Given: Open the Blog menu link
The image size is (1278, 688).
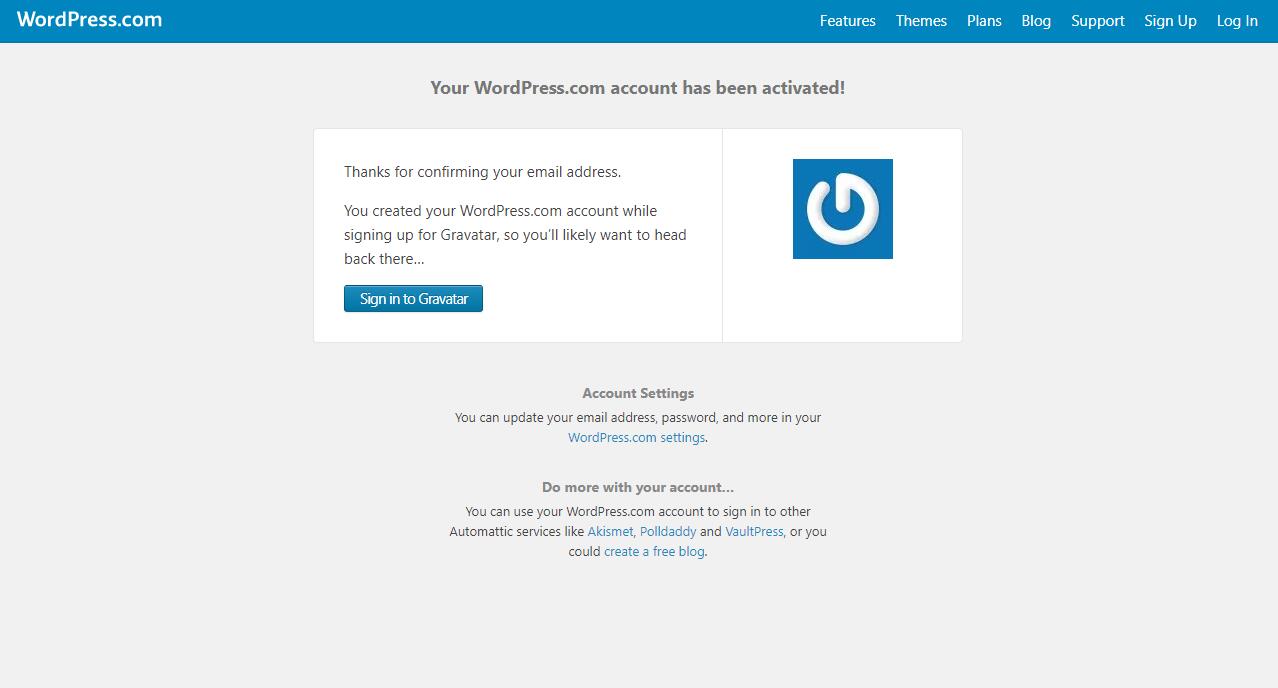Looking at the screenshot, I should [x=1036, y=21].
